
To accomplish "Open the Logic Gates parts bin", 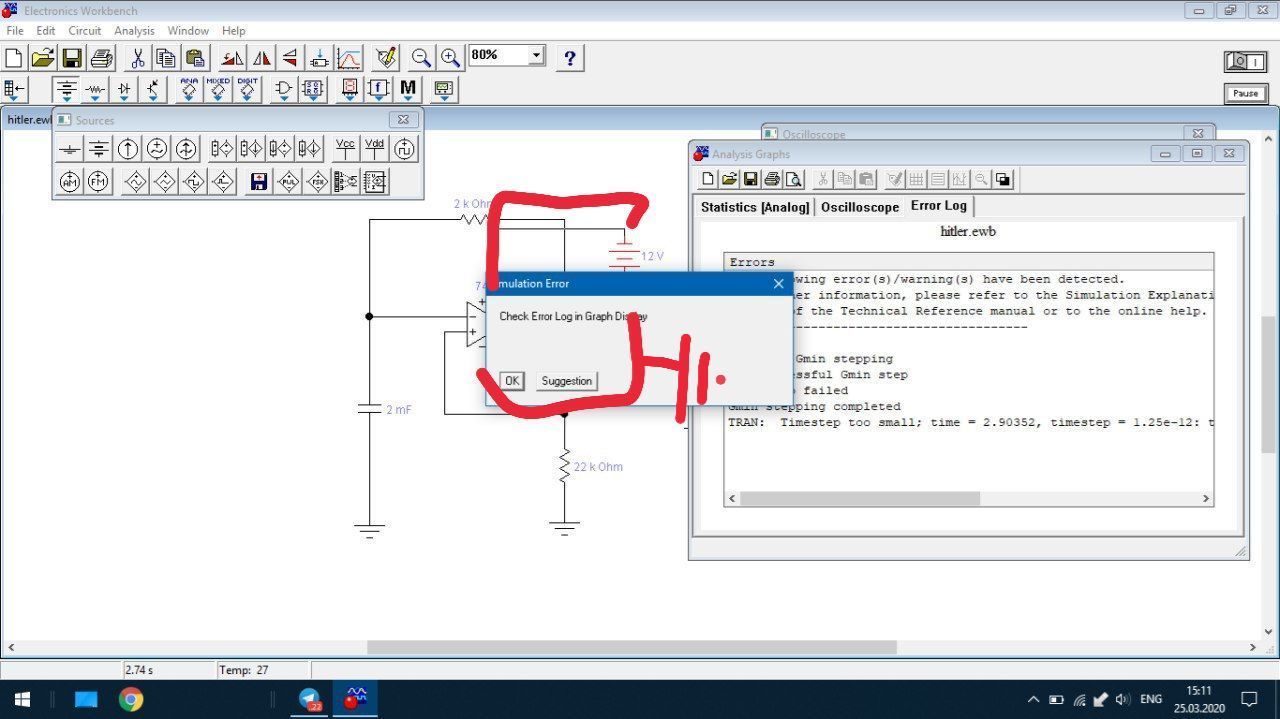I will [x=284, y=90].
